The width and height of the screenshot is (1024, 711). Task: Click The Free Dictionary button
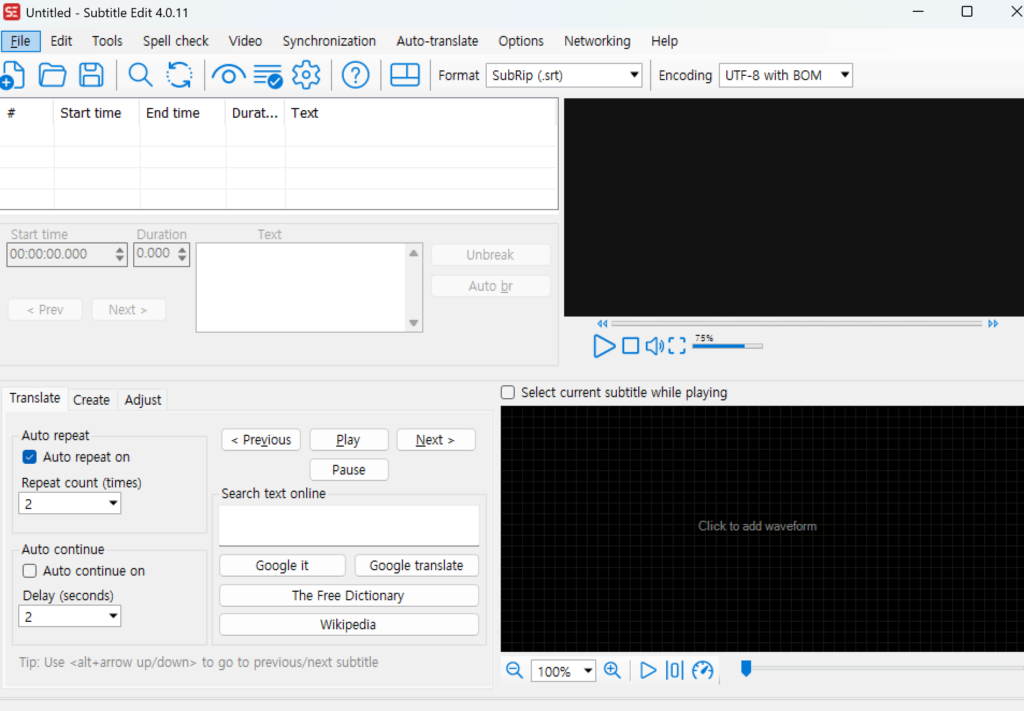pyautogui.click(x=349, y=595)
